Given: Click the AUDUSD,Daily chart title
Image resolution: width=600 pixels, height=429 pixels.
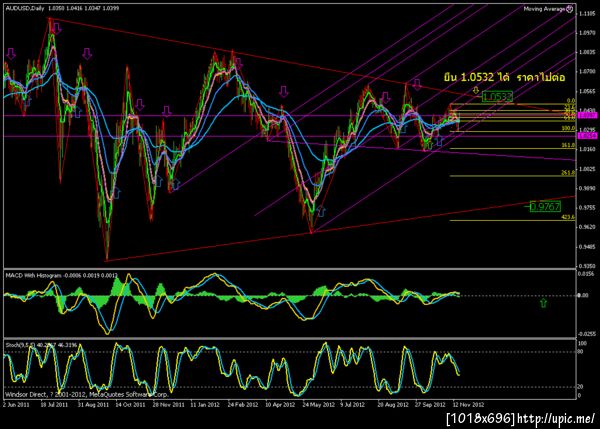Looking at the screenshot, I should pos(24,8).
